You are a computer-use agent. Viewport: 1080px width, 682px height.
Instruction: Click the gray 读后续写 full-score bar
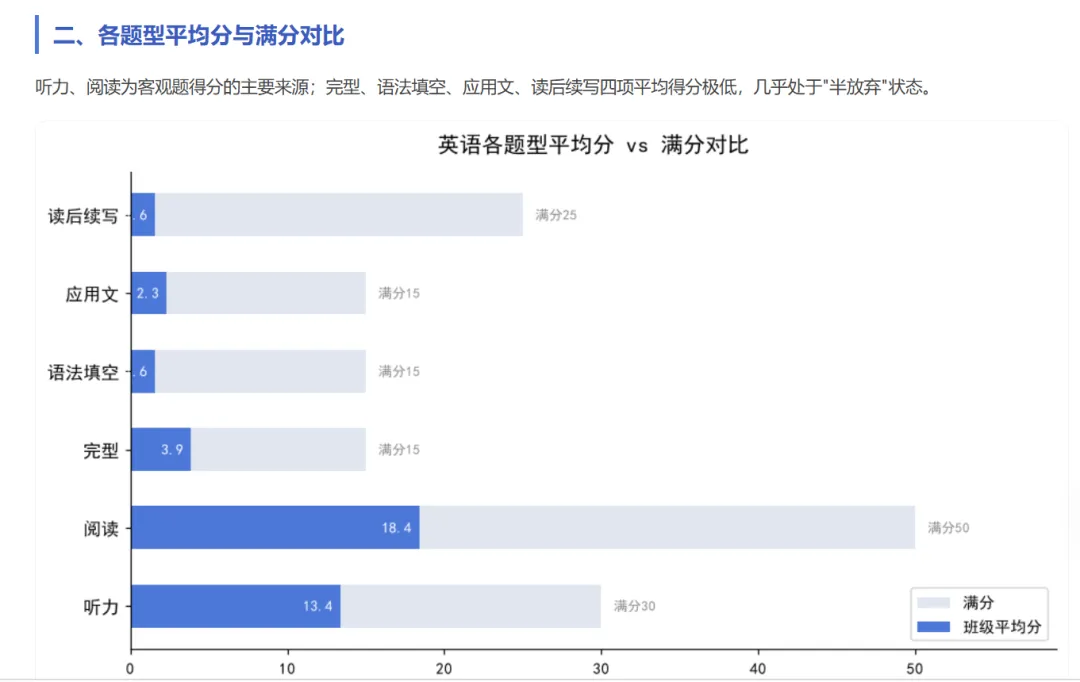coord(339,215)
